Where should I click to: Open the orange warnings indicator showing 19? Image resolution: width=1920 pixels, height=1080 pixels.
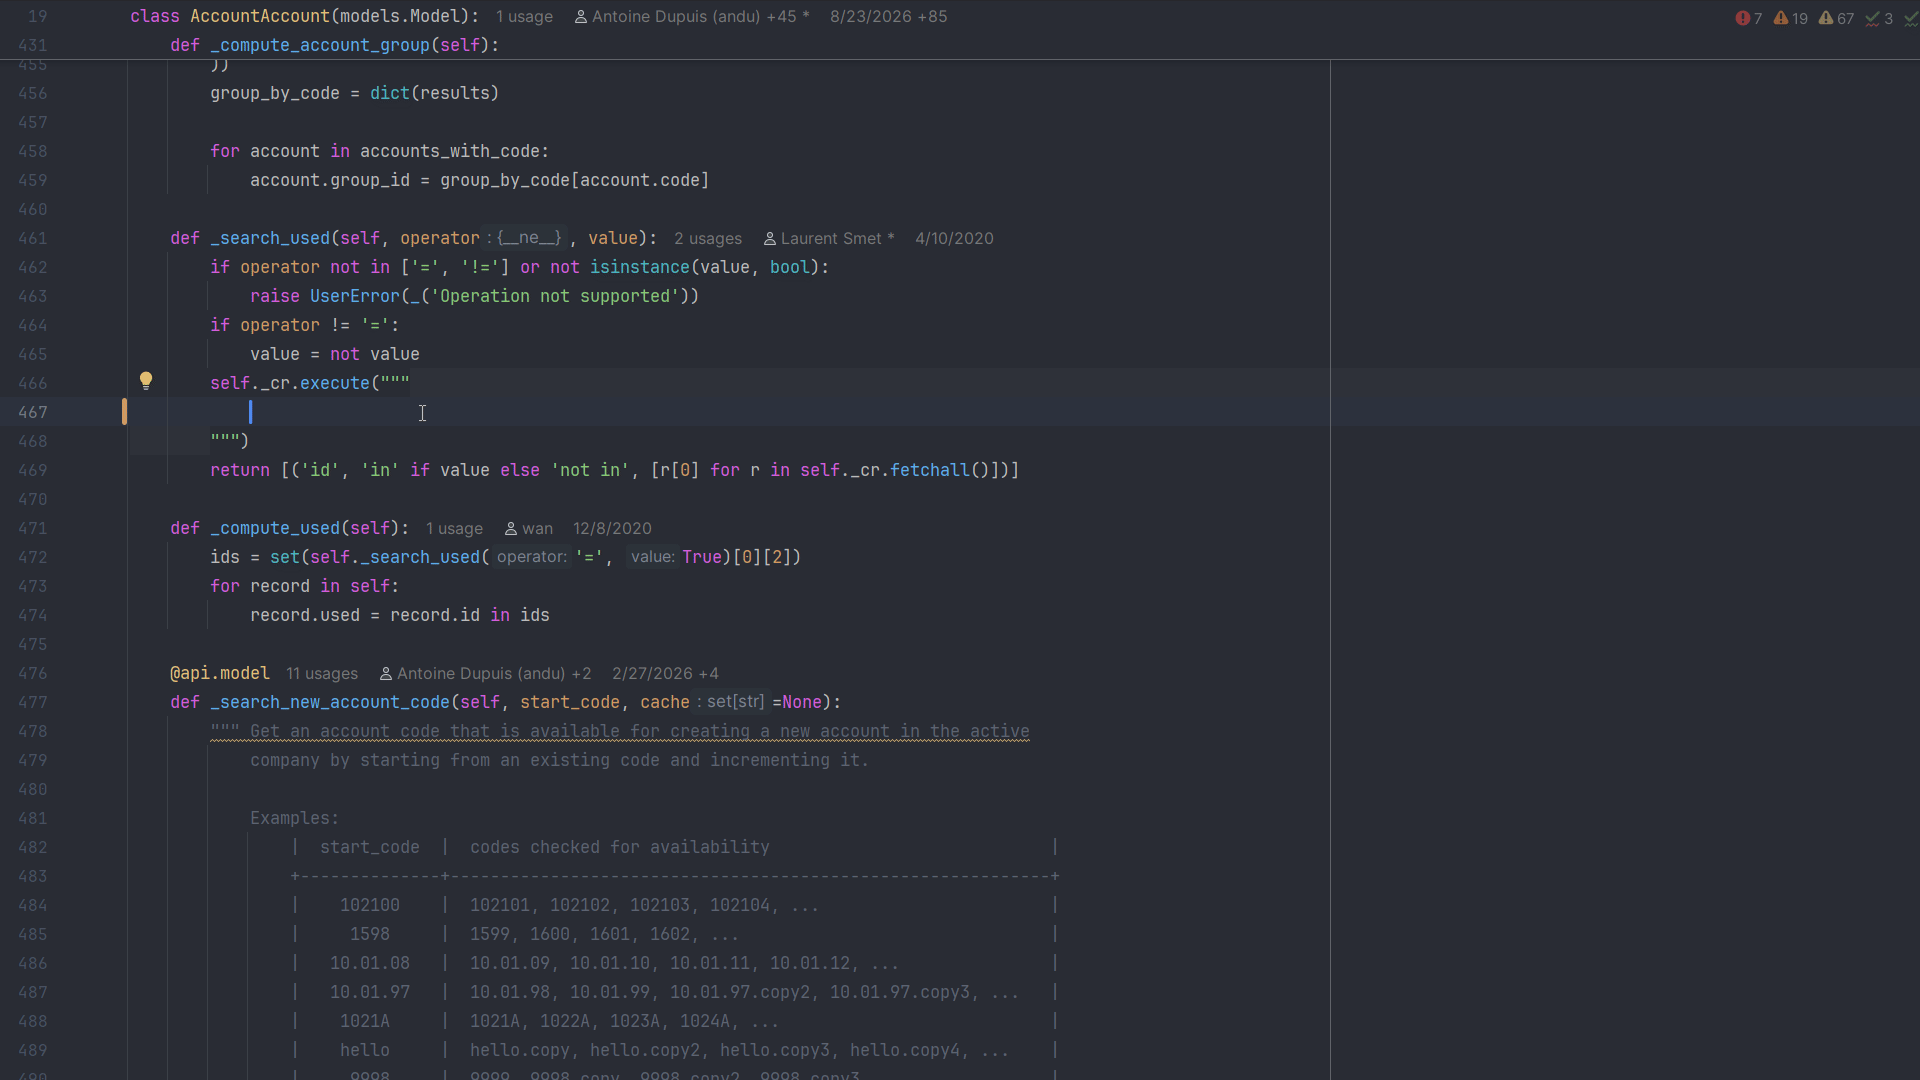(x=1790, y=18)
